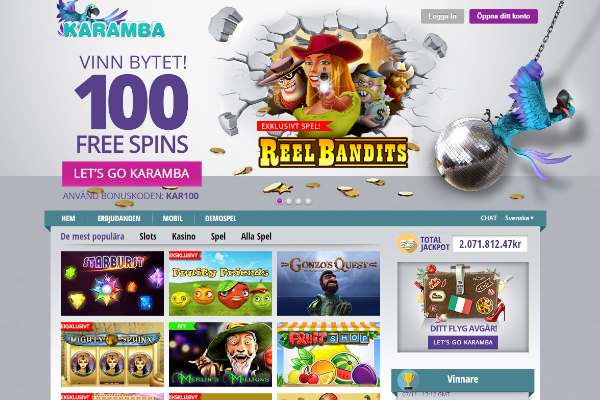Image resolution: width=600 pixels, height=400 pixels.
Task: Open the Chat link
Action: click(488, 218)
